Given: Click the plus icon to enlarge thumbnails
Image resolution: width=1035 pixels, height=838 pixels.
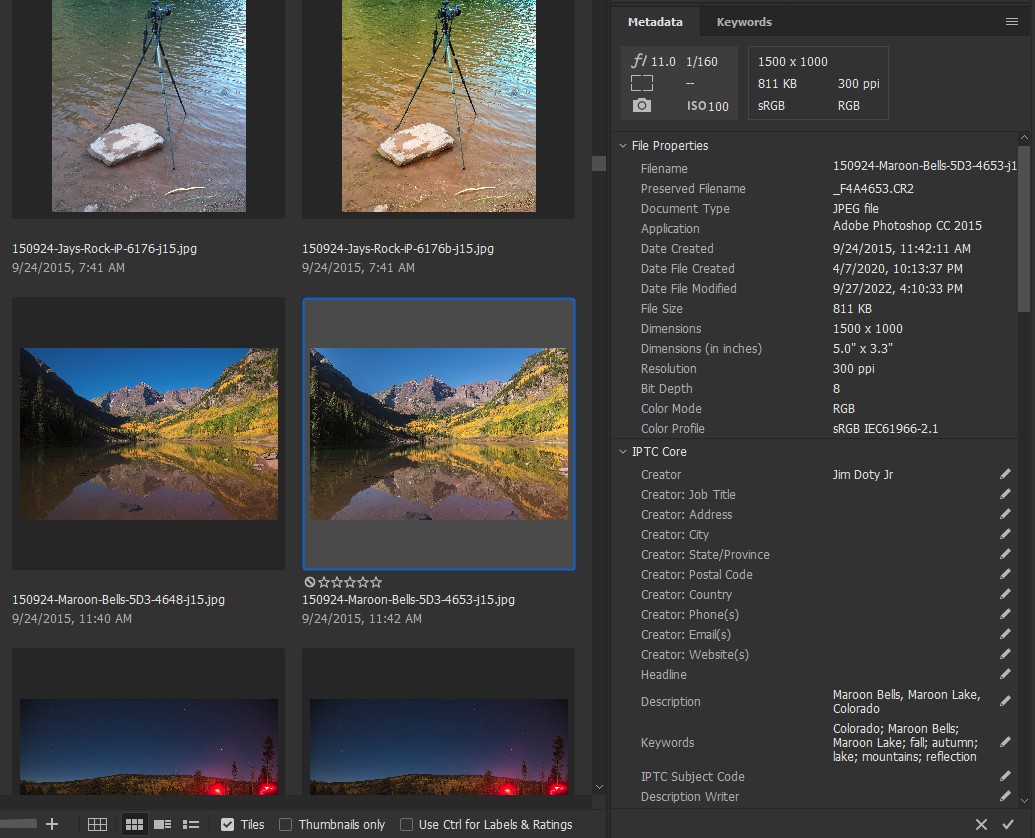Looking at the screenshot, I should 52,824.
